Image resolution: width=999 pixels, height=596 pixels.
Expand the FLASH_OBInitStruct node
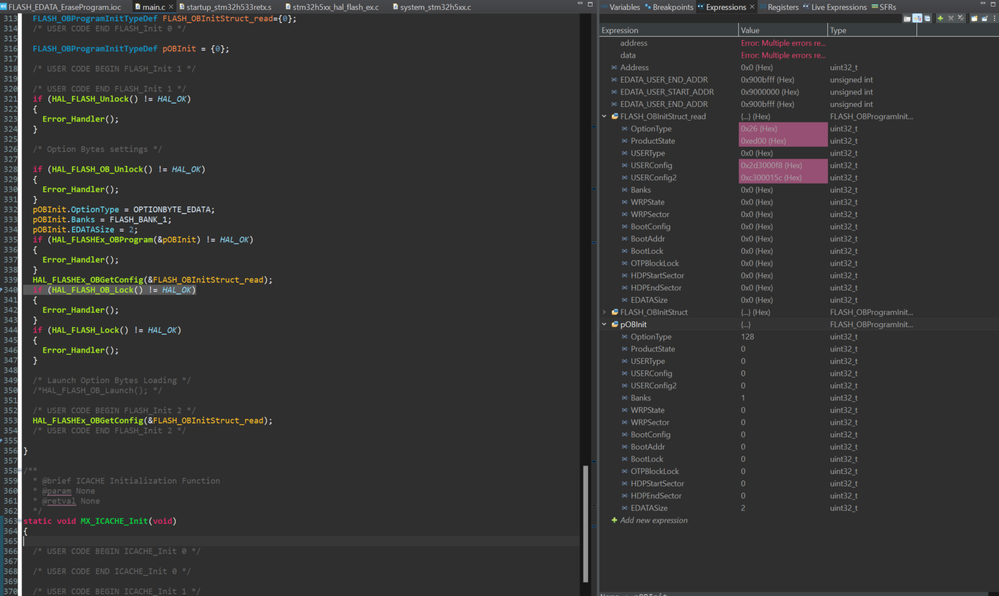pos(605,313)
